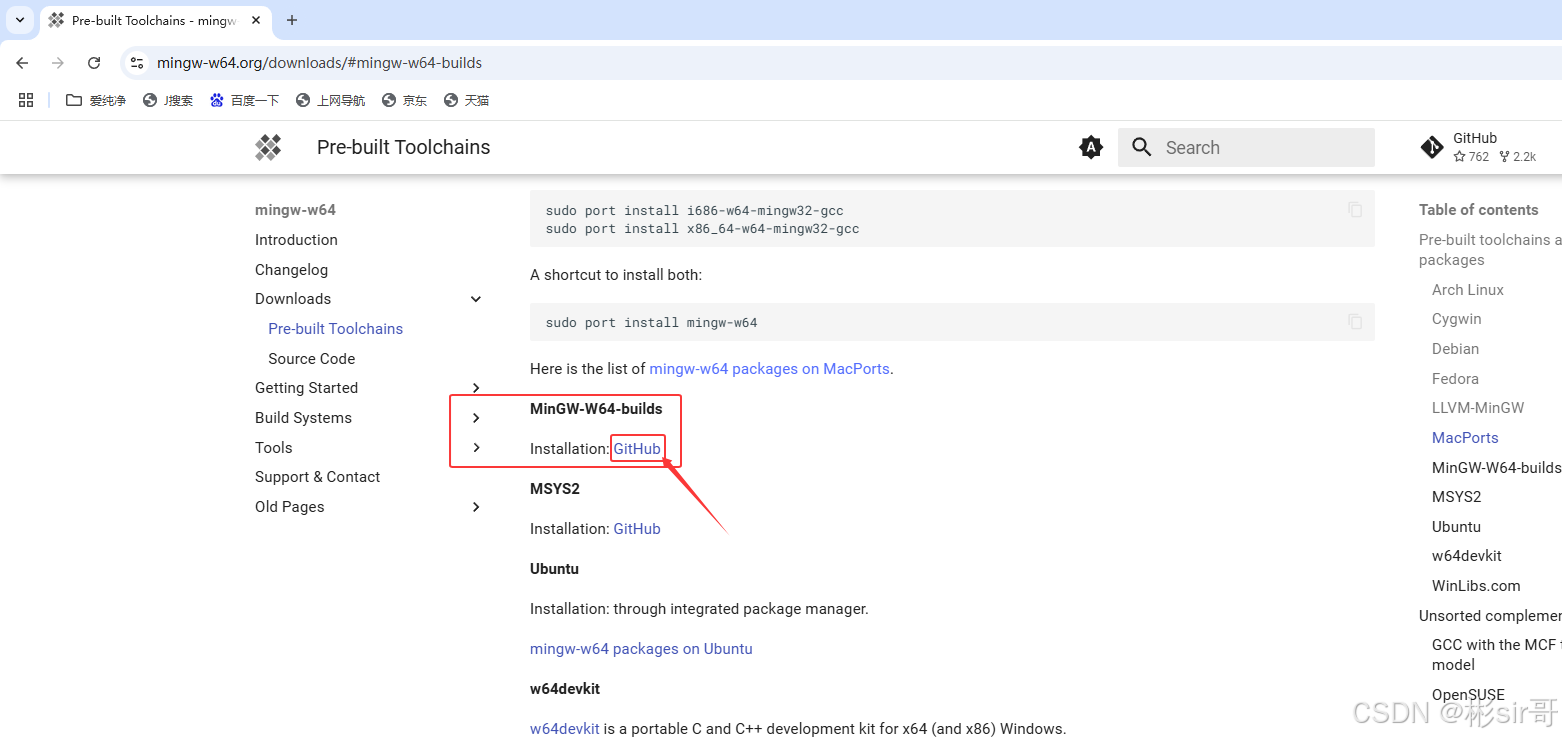Open the 百度一下 bookmark
Image resolution: width=1562 pixels, height=740 pixels.
click(x=244, y=100)
